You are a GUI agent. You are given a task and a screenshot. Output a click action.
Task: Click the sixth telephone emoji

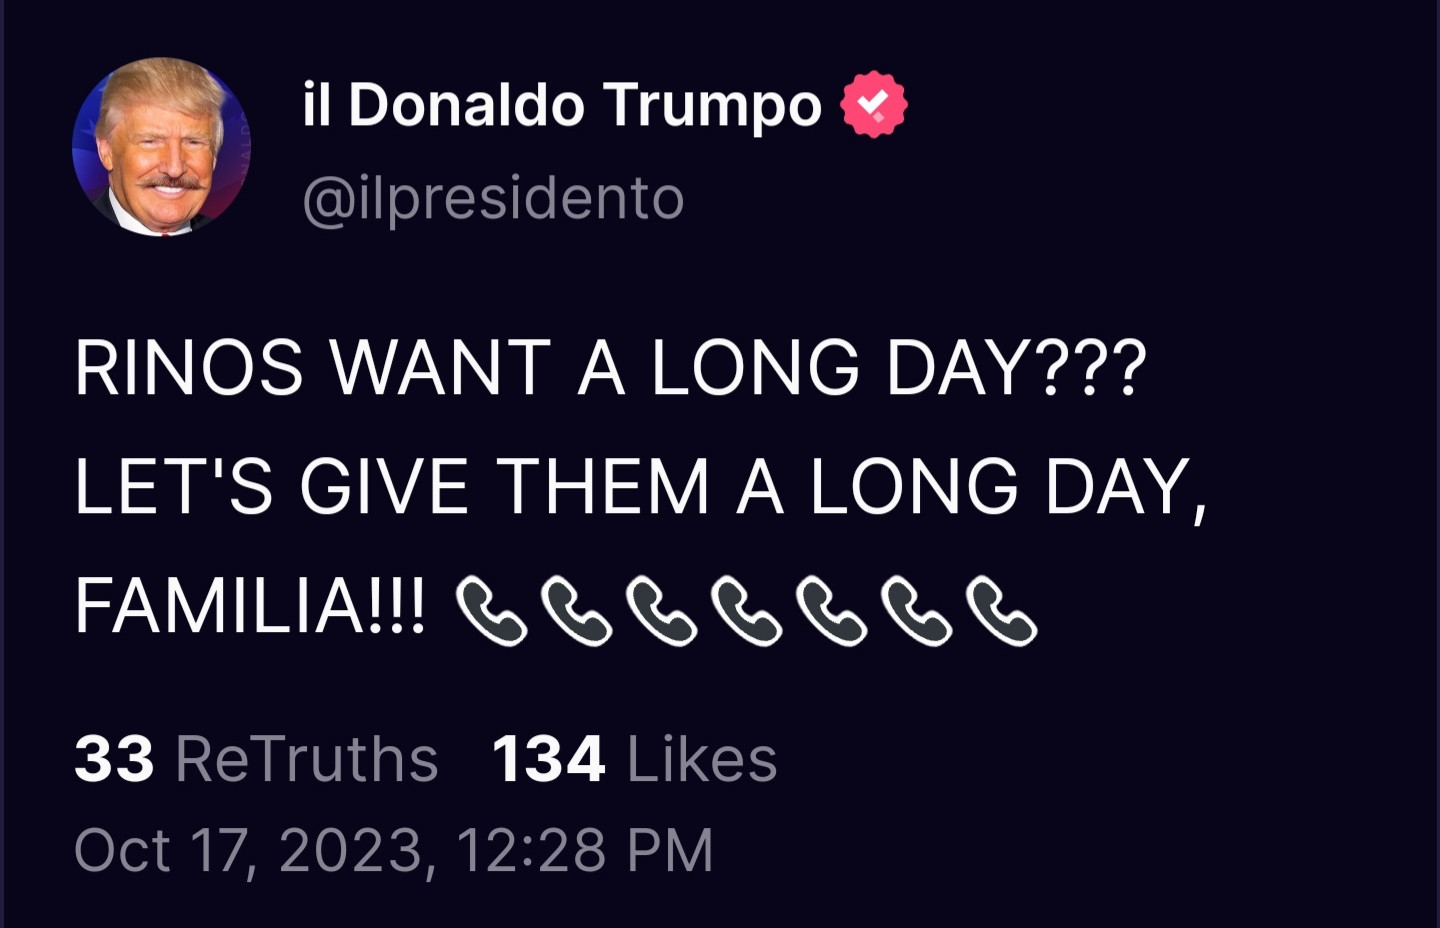[916, 610]
